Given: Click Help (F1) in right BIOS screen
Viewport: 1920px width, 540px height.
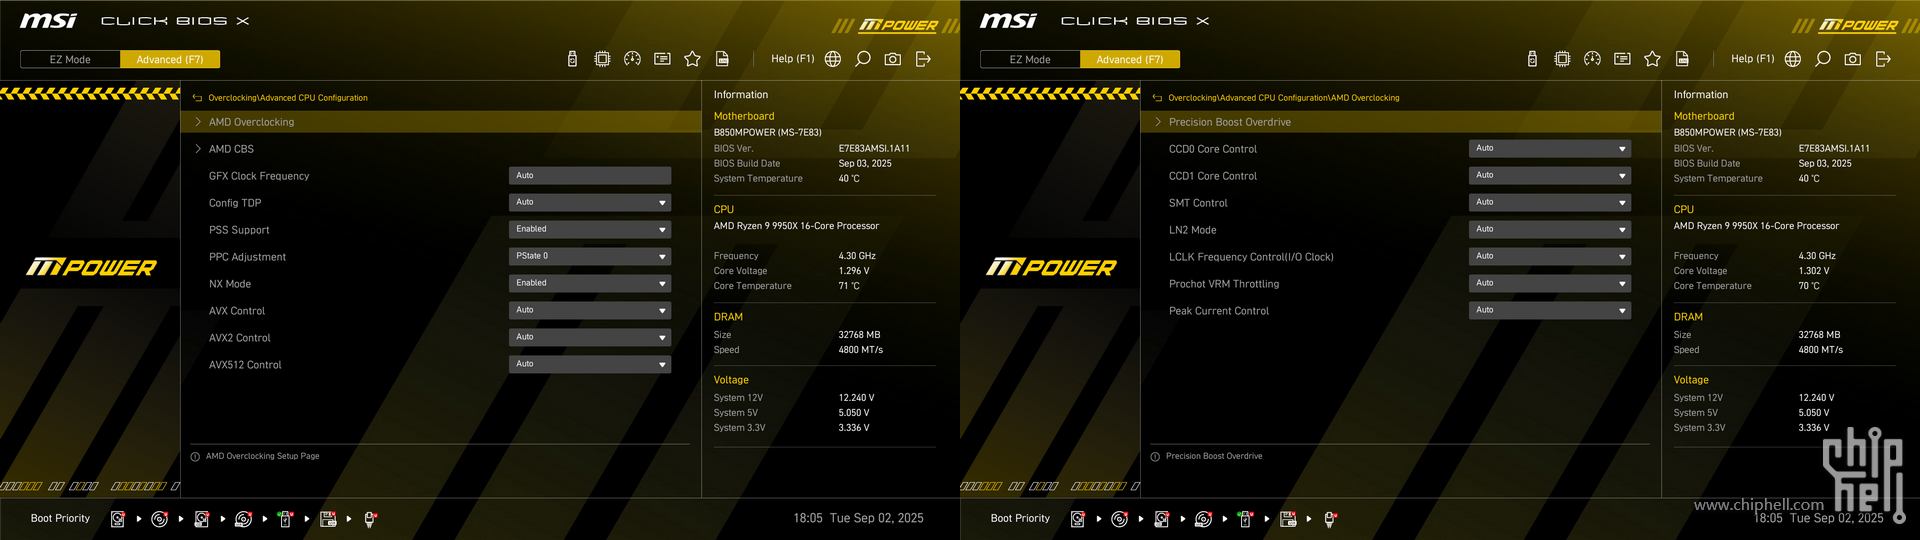Looking at the screenshot, I should point(1752,59).
